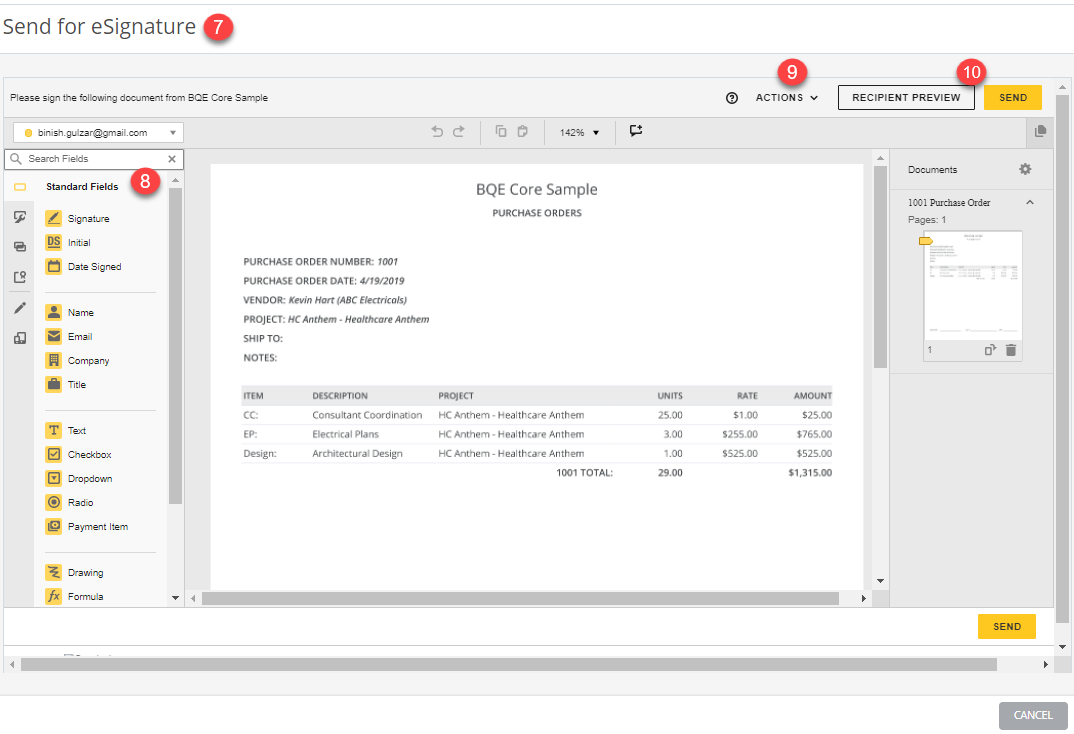Click the RECIPIENT PREVIEW button
This screenshot has height=734, width=1074.
click(906, 98)
